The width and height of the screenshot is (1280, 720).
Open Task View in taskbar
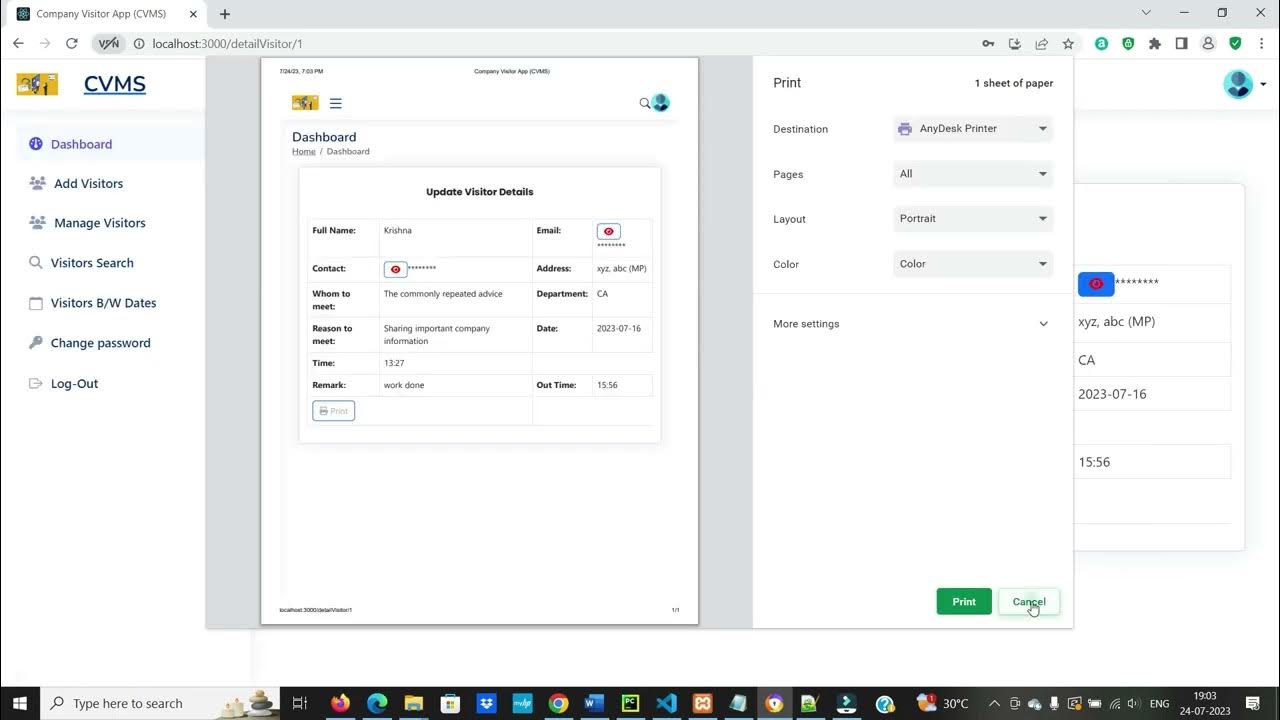coord(300,703)
